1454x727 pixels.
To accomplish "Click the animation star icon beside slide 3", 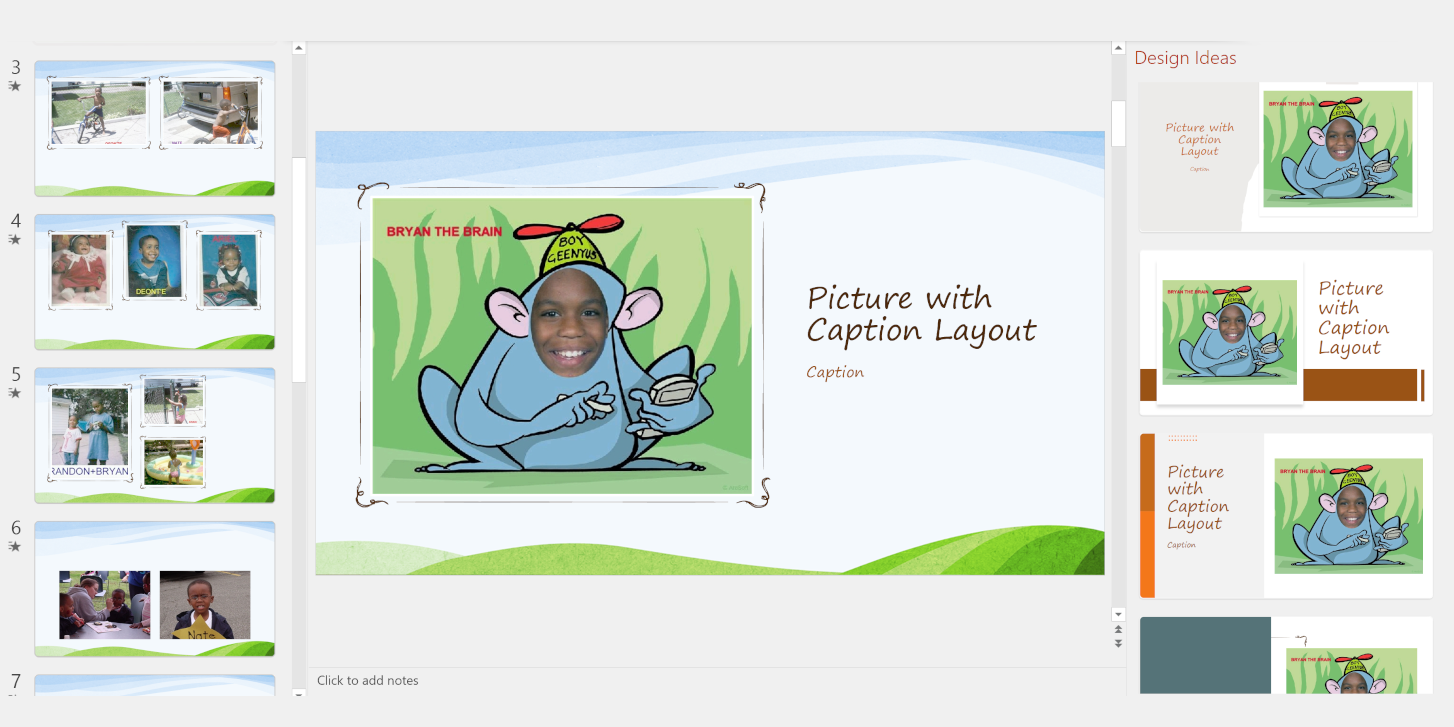I will coord(15,86).
